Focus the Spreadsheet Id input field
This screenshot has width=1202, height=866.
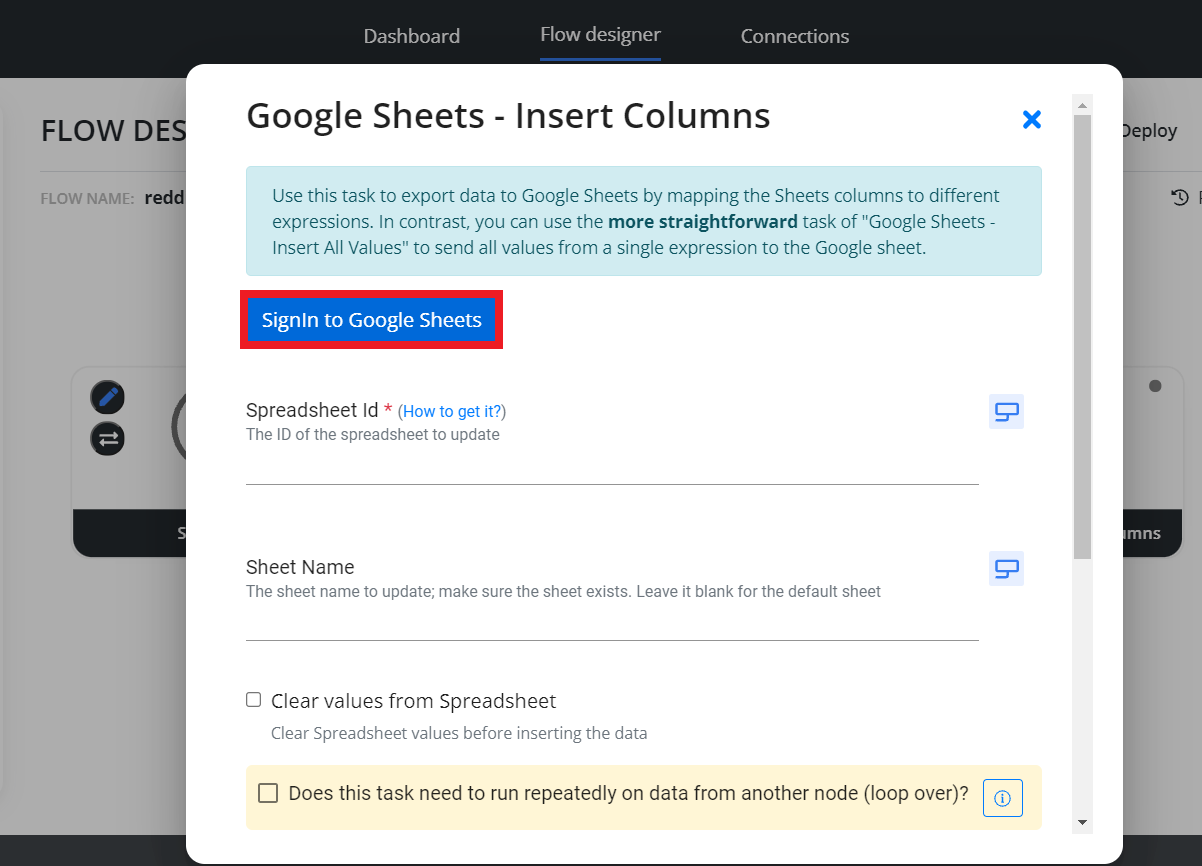pos(612,467)
